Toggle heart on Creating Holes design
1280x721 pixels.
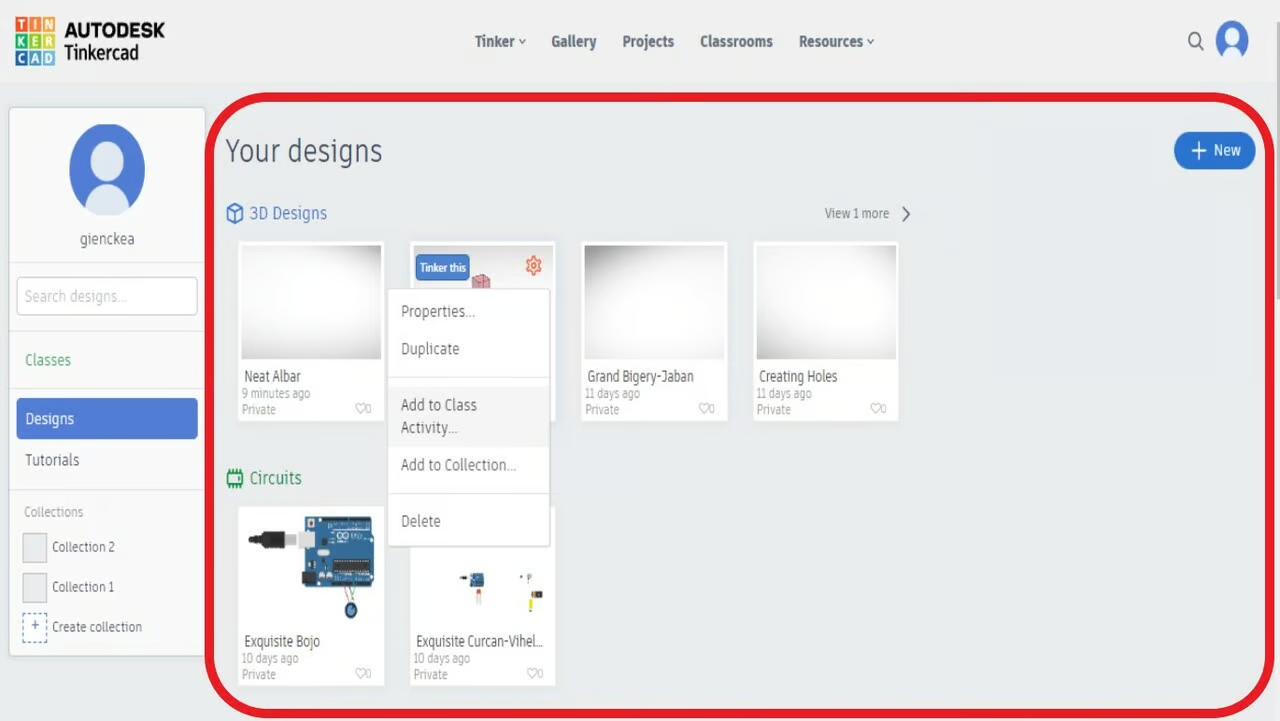(877, 409)
